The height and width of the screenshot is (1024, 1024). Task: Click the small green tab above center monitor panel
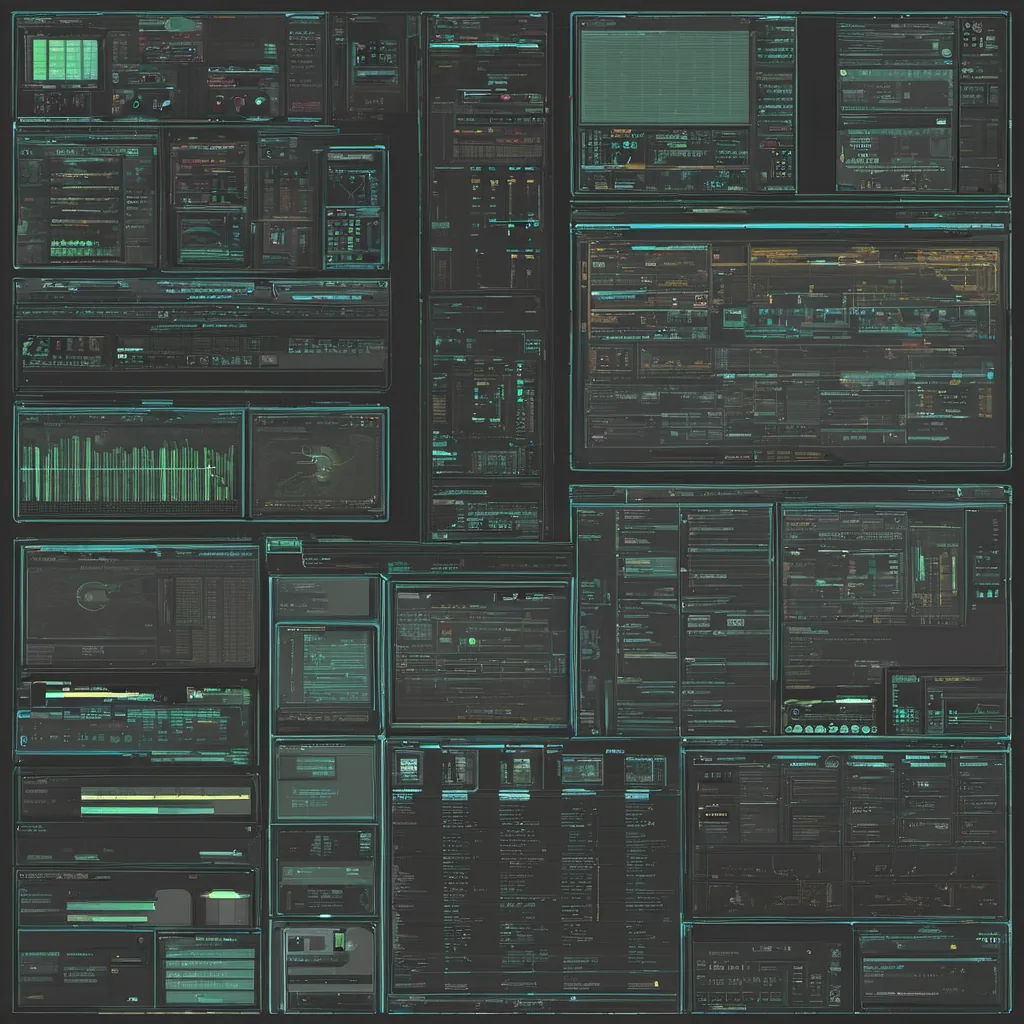284,544
